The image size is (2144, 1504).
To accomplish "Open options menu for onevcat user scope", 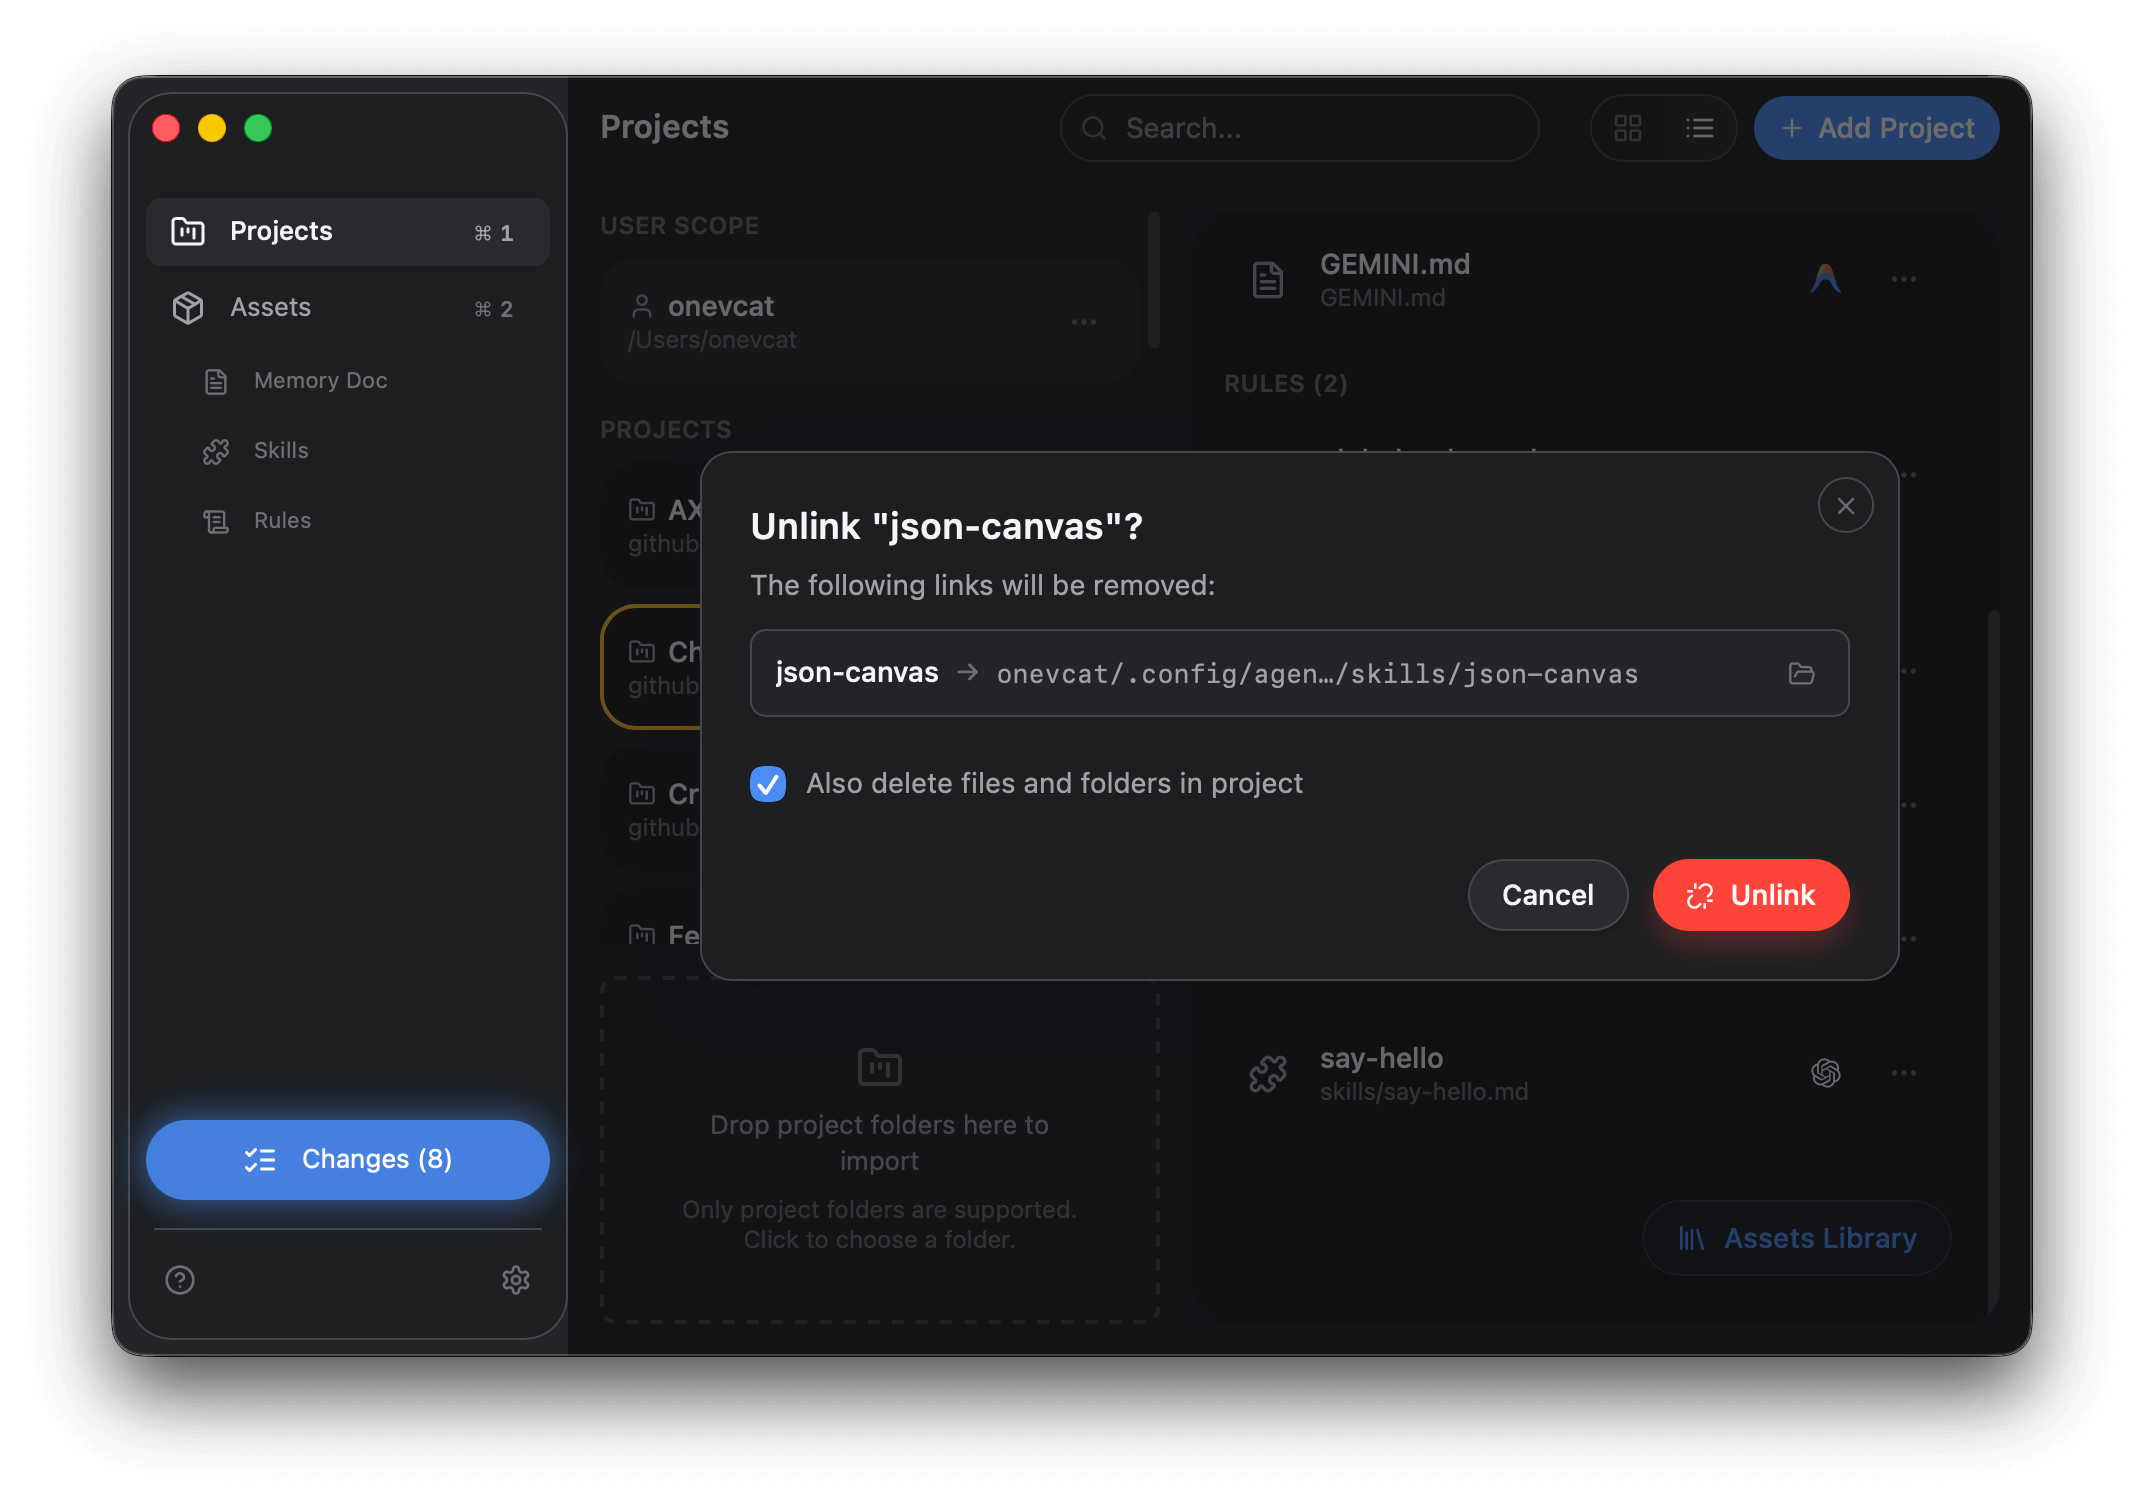I will pos(1084,322).
